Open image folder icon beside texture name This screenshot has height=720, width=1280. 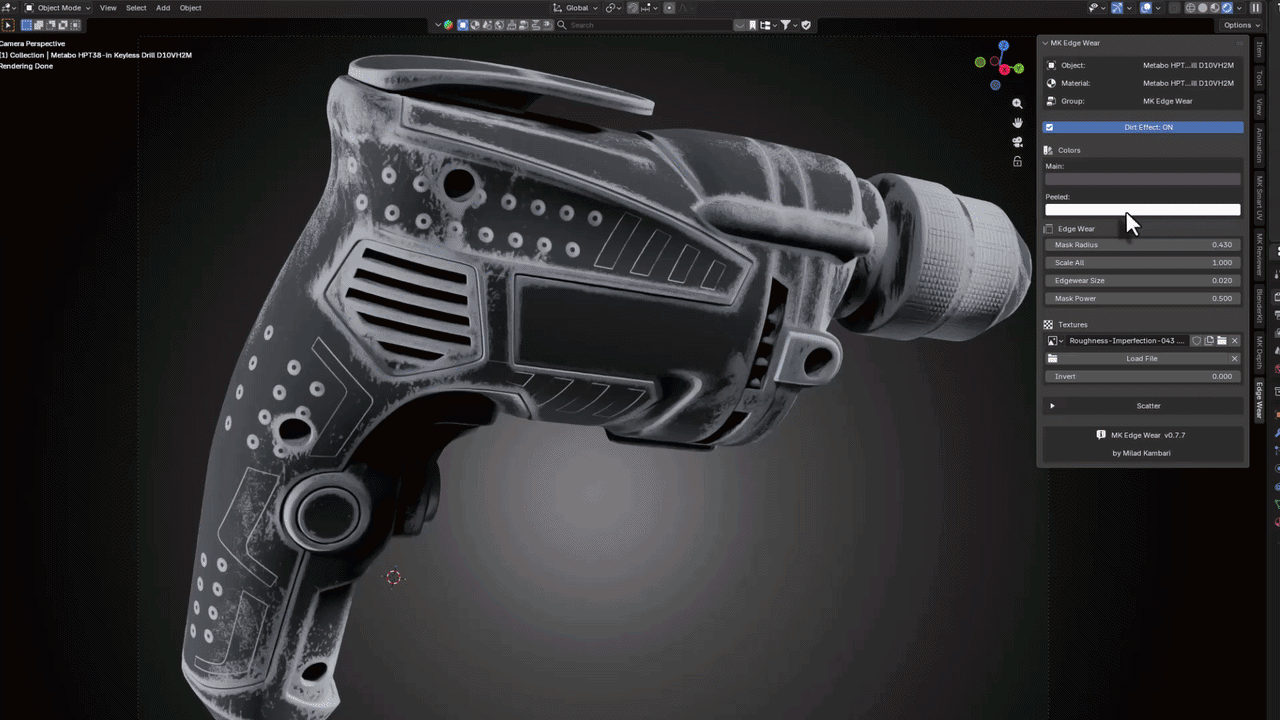point(1222,341)
